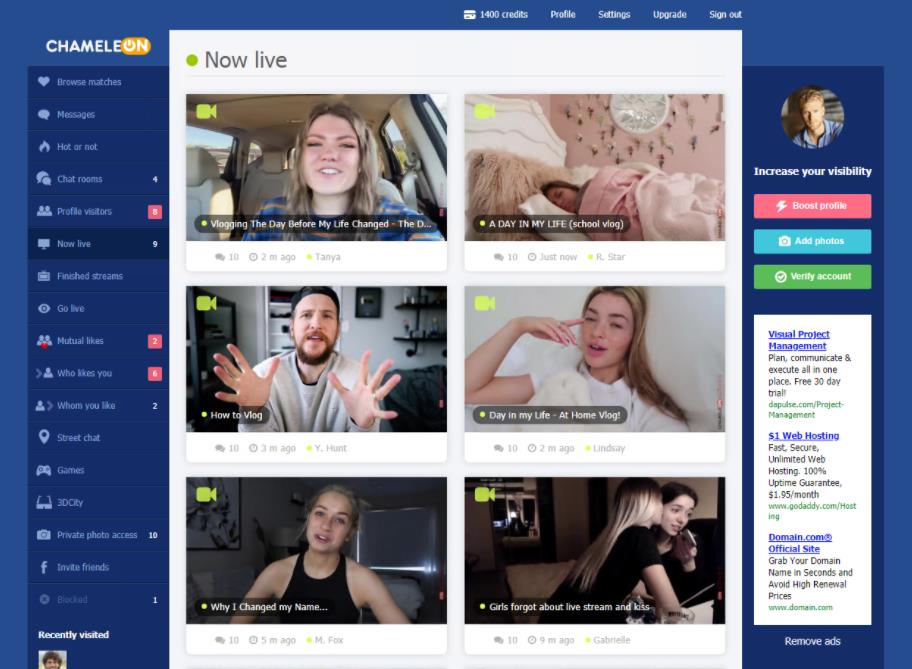
Task: Click the eye icon beside Go live
Action: click(43, 309)
